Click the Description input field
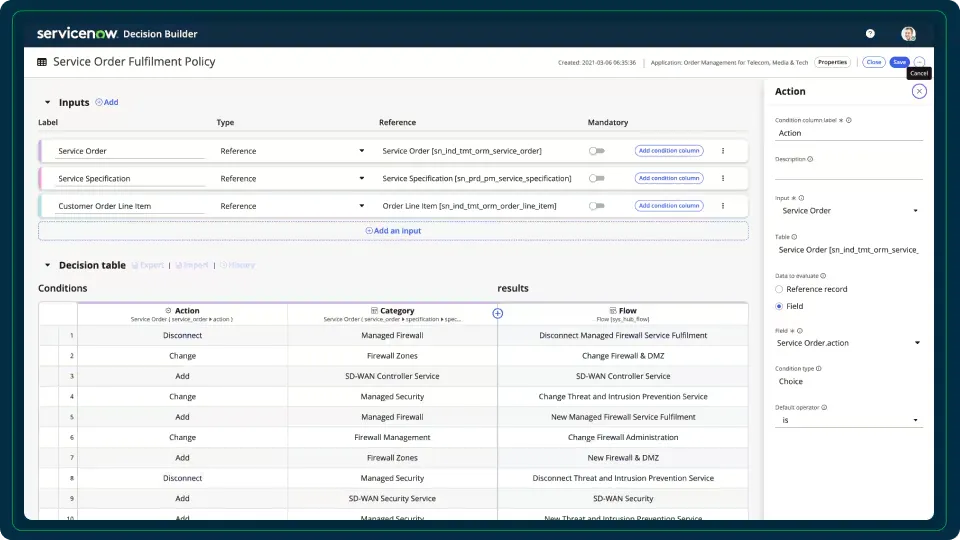Screen dimensions: 960x540 tap(849, 172)
